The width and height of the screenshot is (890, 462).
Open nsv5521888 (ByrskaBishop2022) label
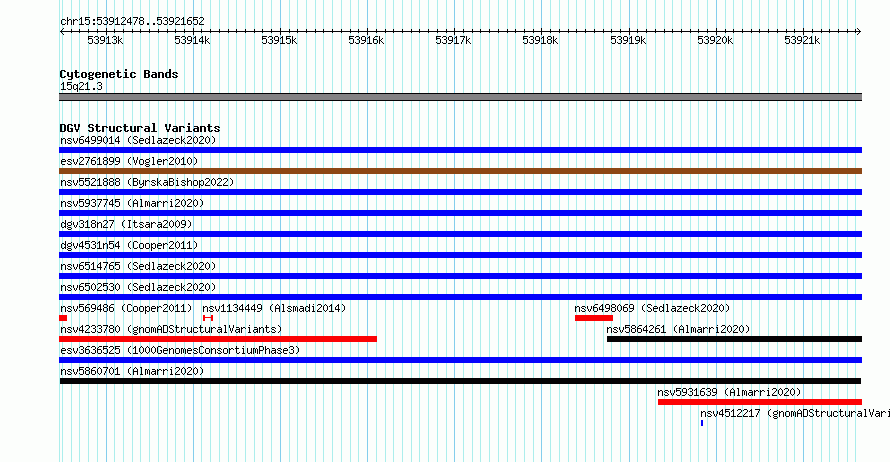tap(147, 182)
